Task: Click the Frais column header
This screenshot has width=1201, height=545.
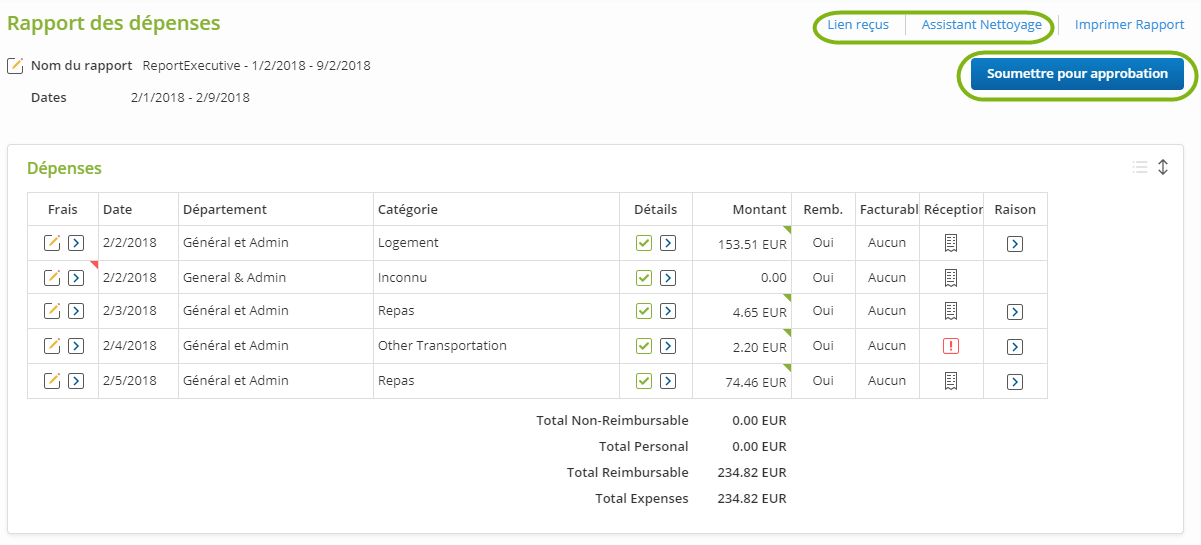Action: 63,210
